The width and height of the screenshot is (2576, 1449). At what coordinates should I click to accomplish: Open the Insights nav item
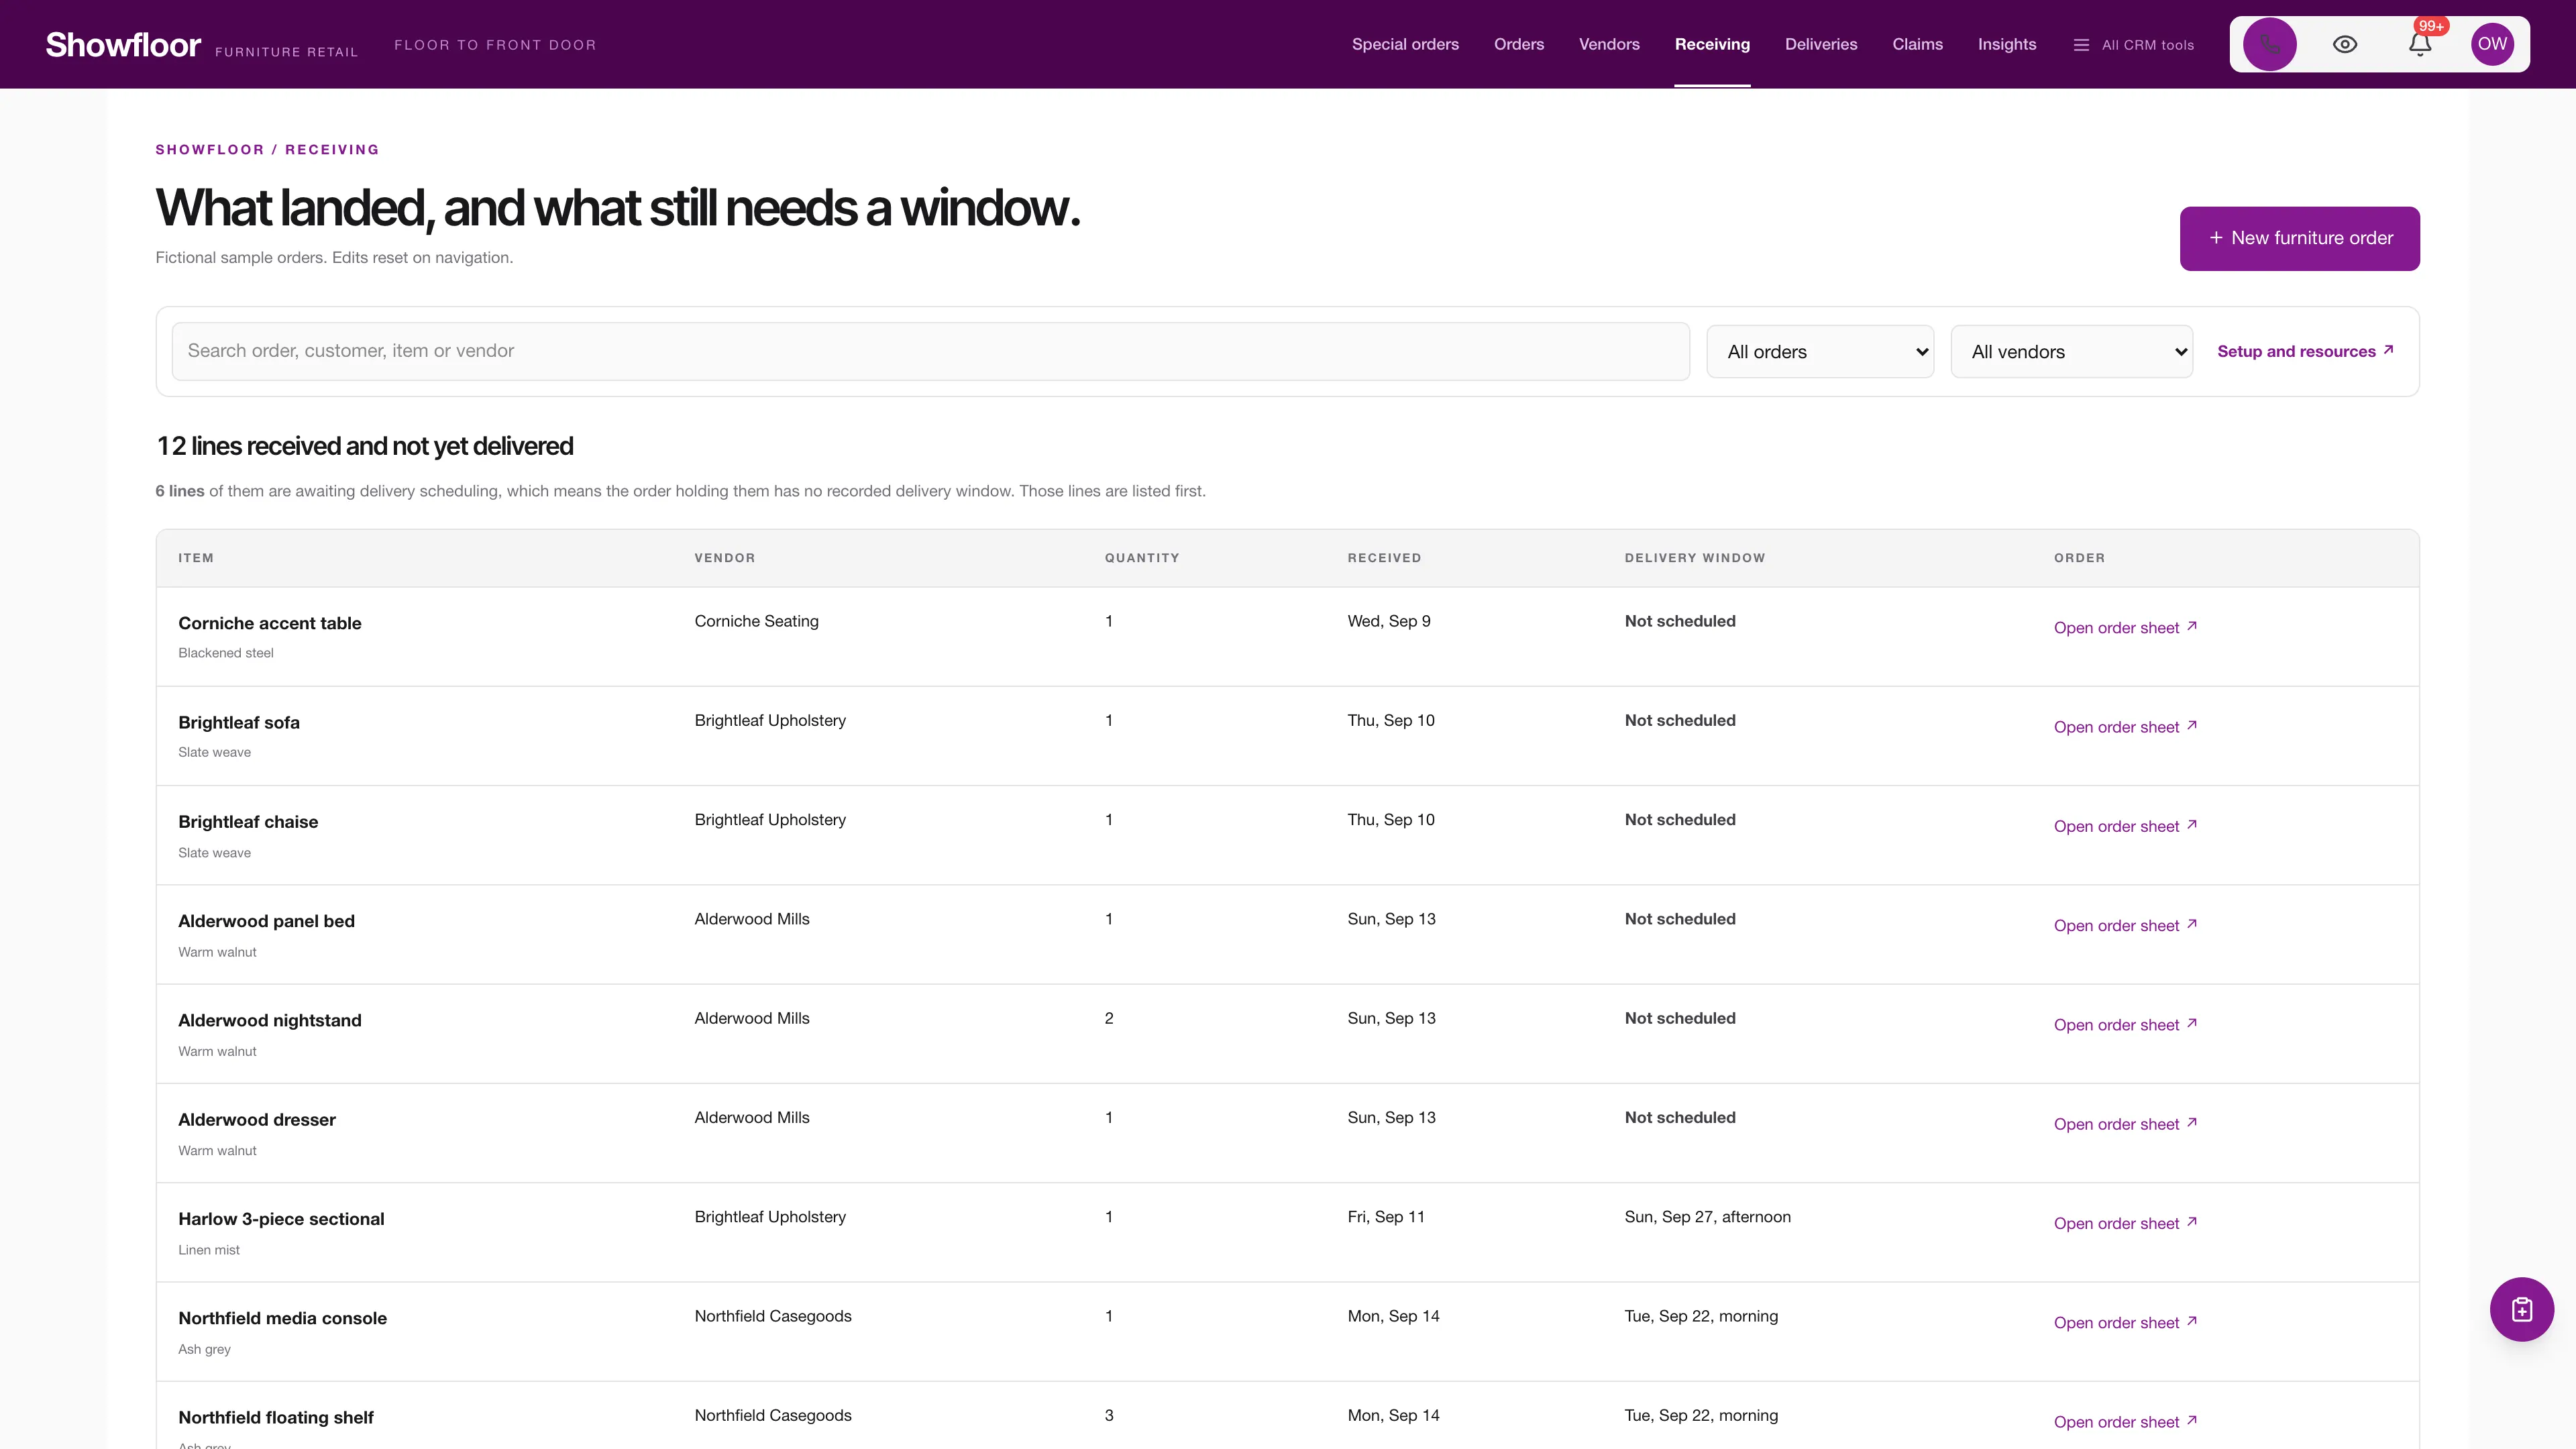(2006, 44)
